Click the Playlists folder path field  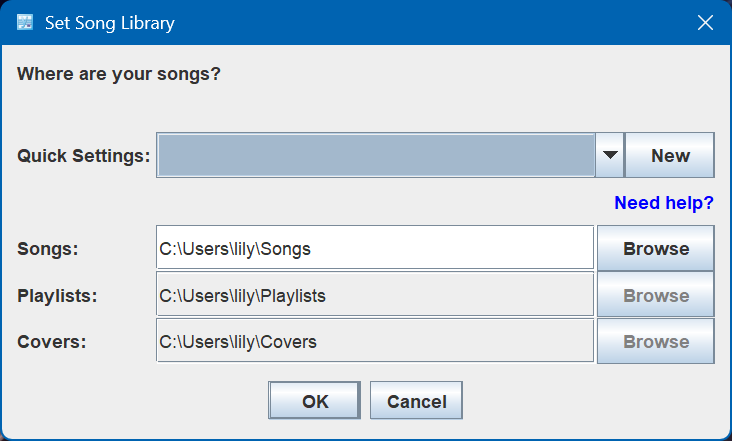point(375,295)
